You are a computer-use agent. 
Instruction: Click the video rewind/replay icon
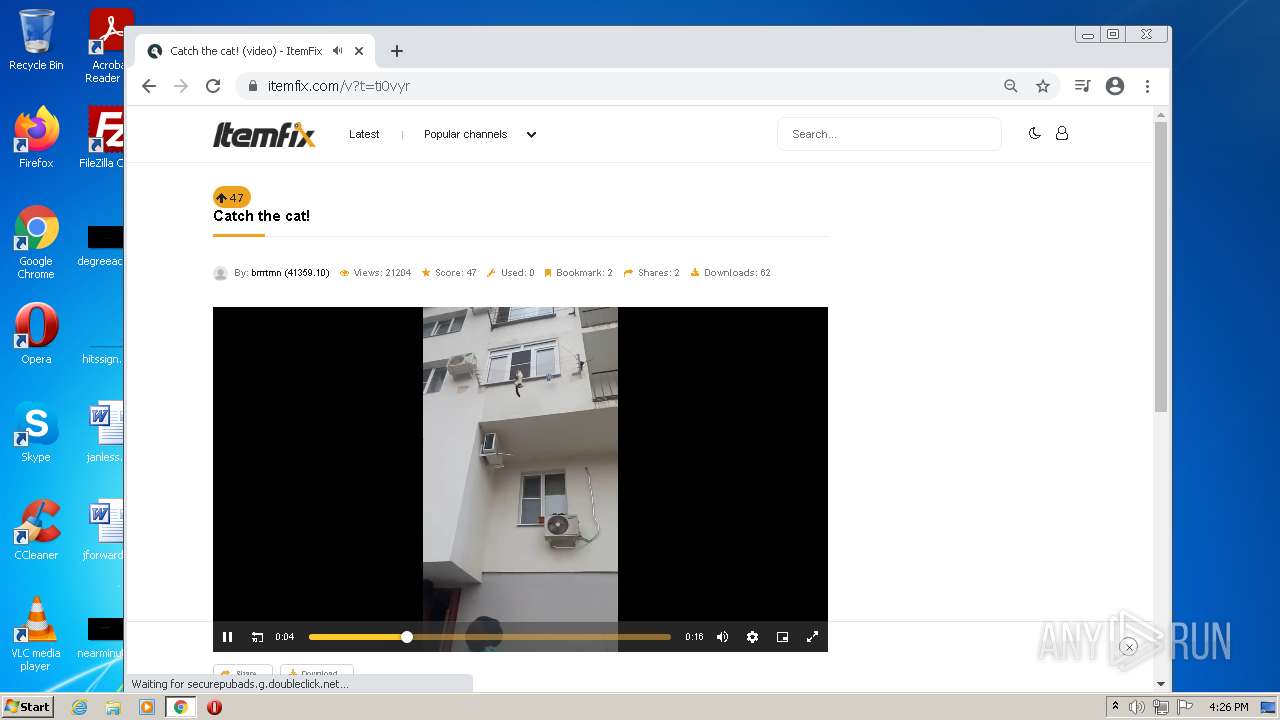point(257,637)
